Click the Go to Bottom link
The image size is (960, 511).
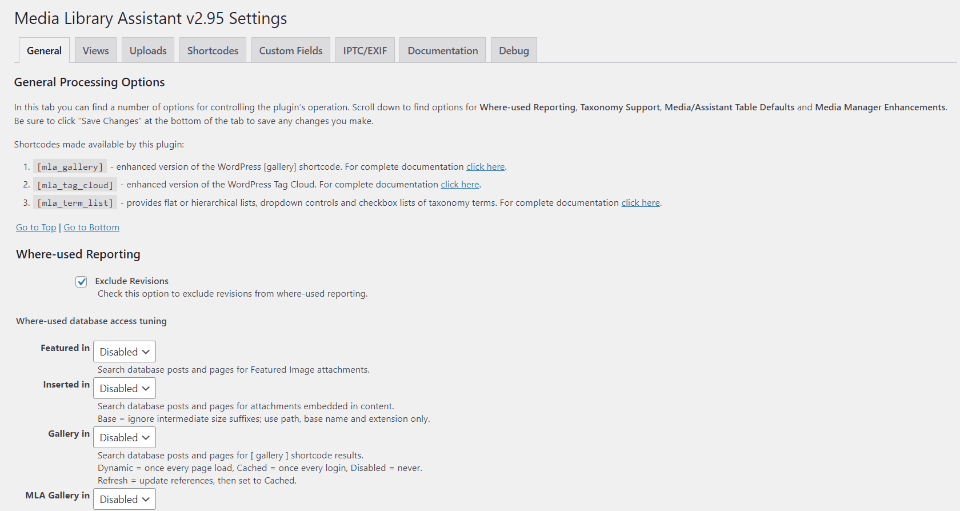(x=91, y=228)
